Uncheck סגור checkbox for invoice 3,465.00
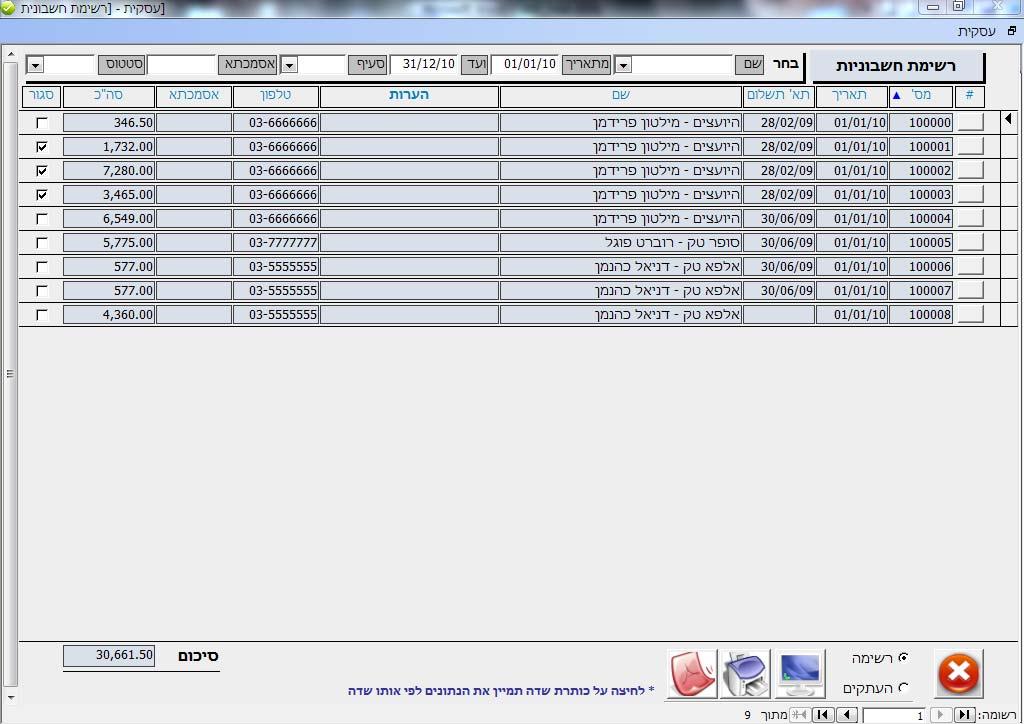The image size is (1024, 724). pyautogui.click(x=42, y=195)
